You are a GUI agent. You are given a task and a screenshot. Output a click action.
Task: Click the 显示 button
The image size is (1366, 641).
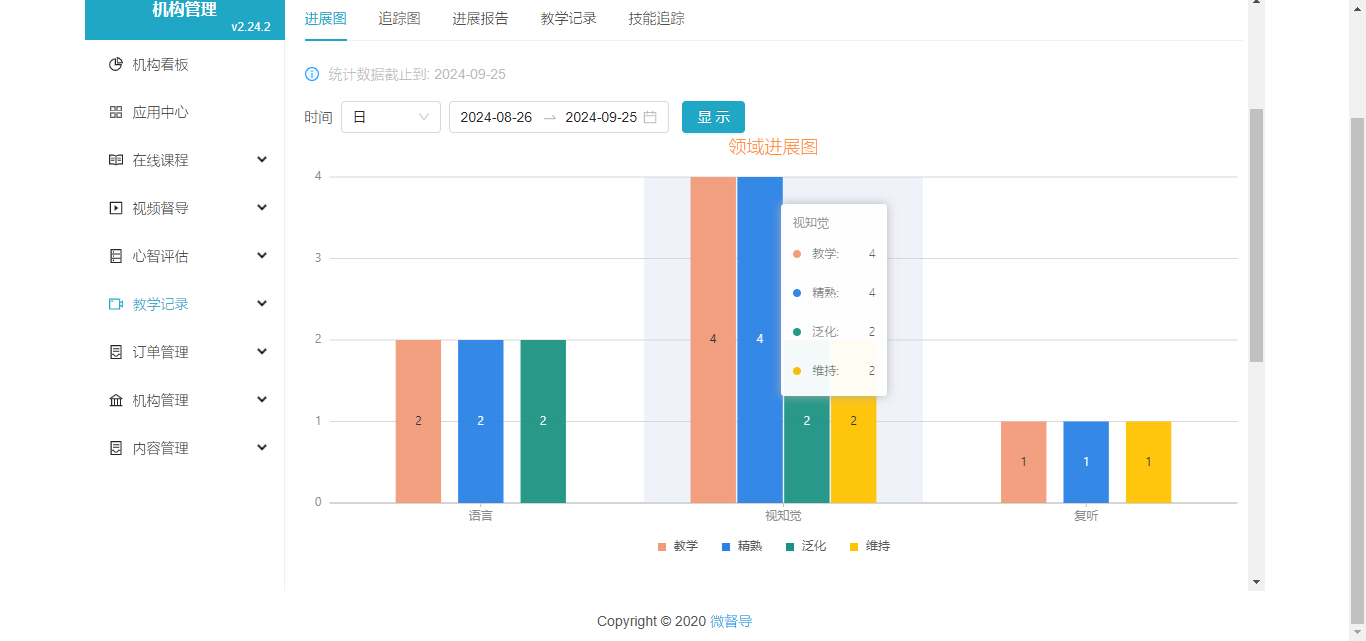point(713,117)
